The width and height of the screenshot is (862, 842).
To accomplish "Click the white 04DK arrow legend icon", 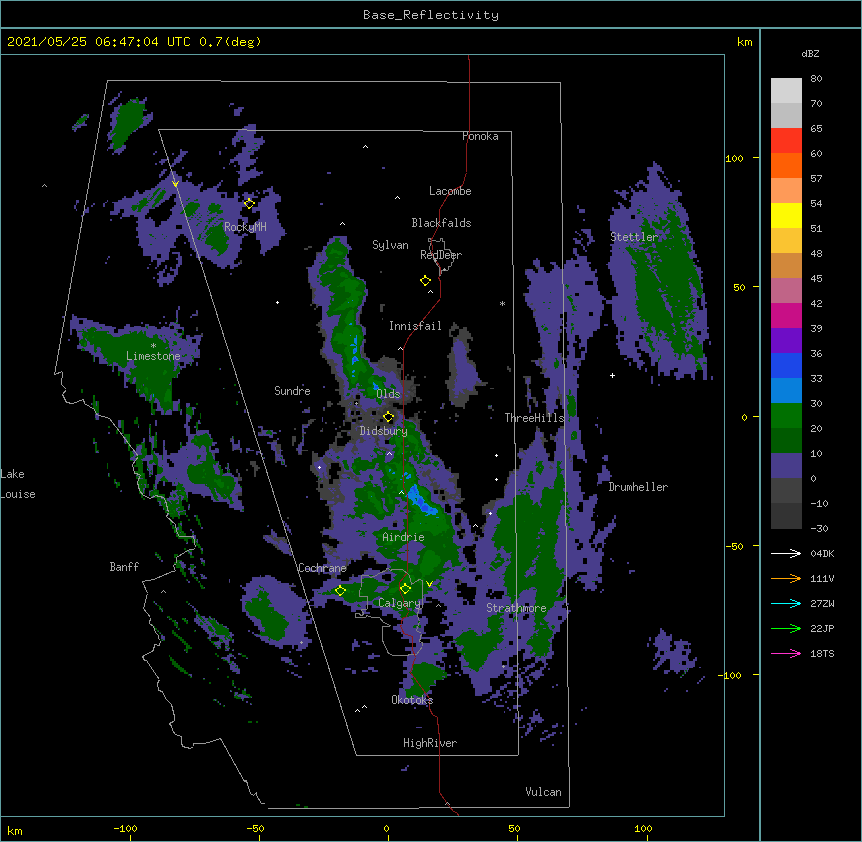I will [x=786, y=553].
